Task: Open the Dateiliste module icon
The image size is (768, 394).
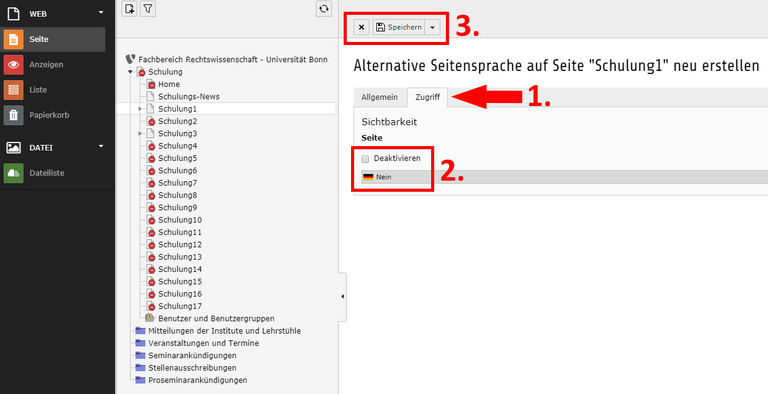Action: click(x=13, y=173)
